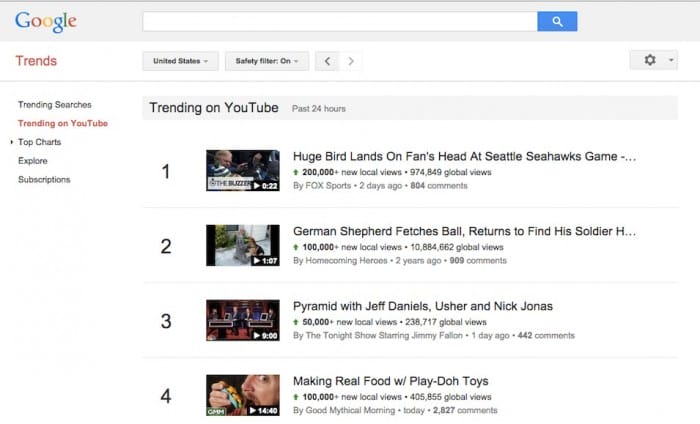This screenshot has width=700, height=424.
Task: Click the Google logo
Action: (46, 21)
